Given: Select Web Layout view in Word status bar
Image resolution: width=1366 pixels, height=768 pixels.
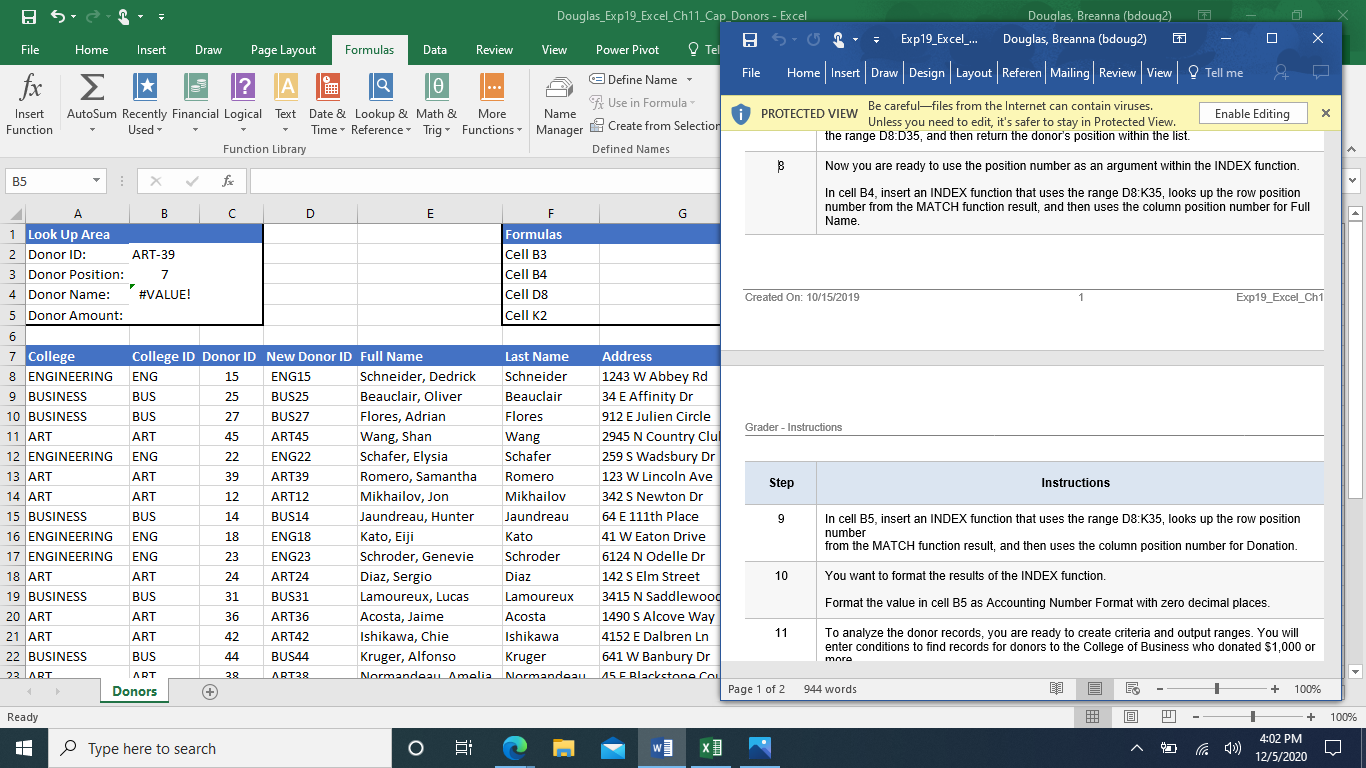Looking at the screenshot, I should click(1133, 689).
